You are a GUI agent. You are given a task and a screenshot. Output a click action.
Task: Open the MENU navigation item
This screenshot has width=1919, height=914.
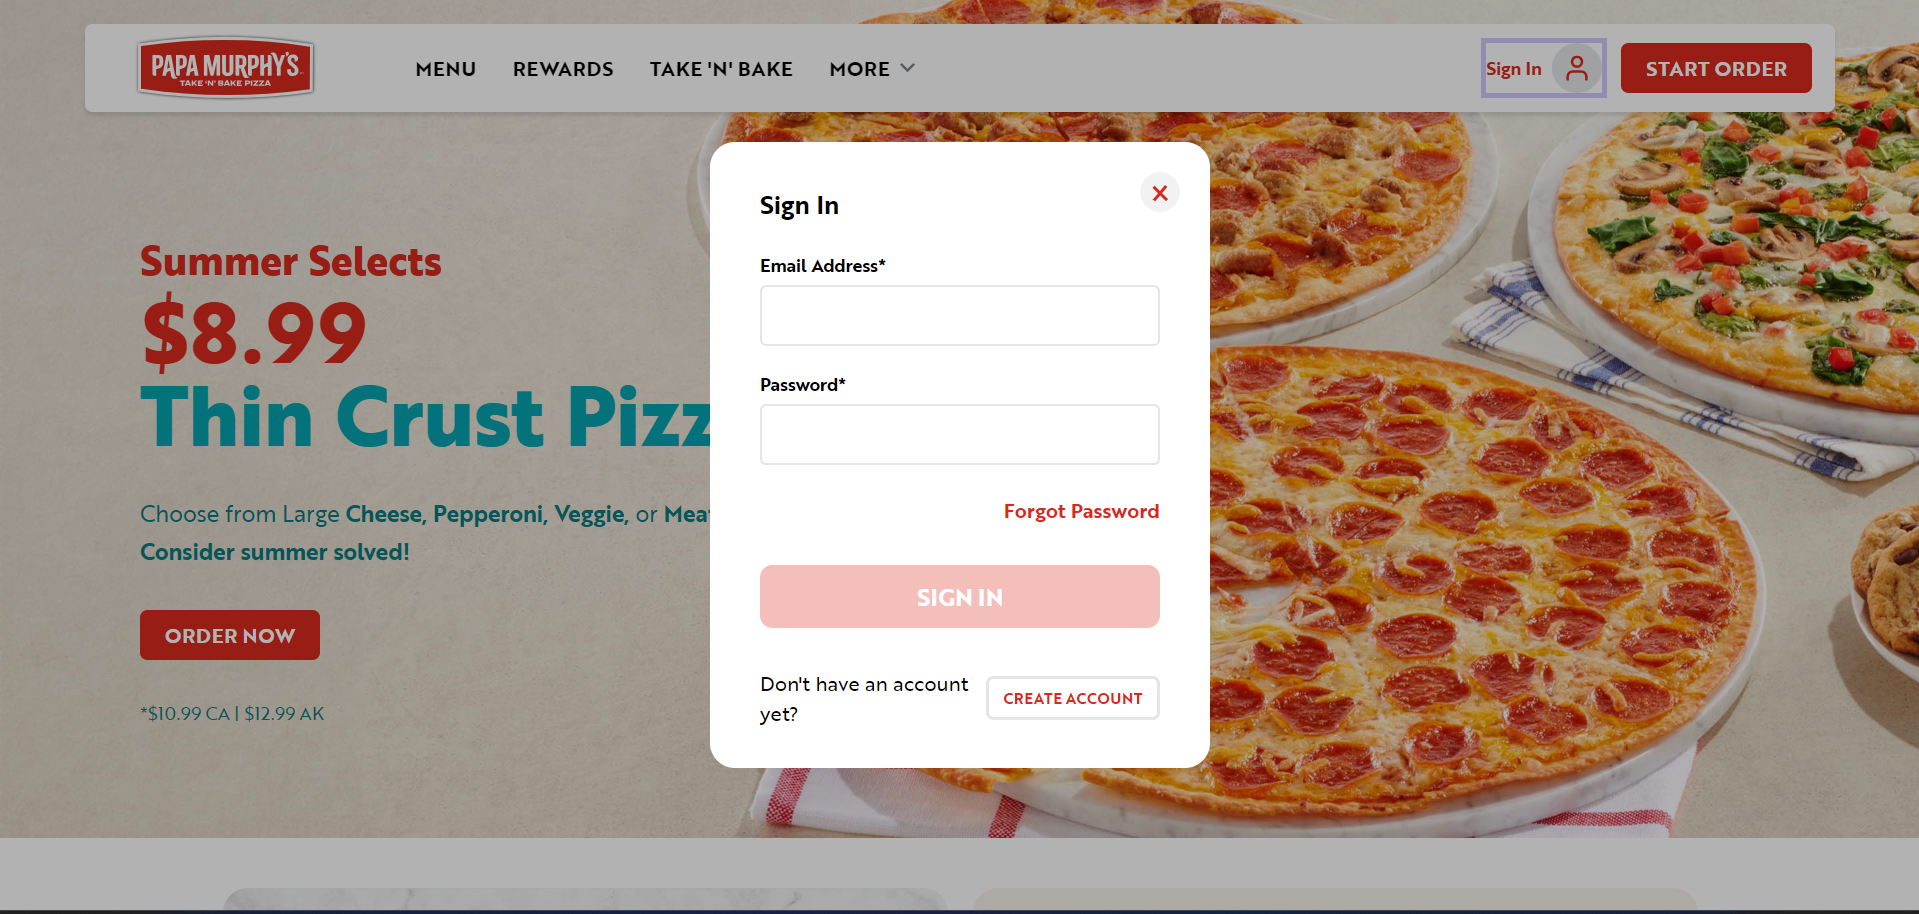tap(446, 69)
